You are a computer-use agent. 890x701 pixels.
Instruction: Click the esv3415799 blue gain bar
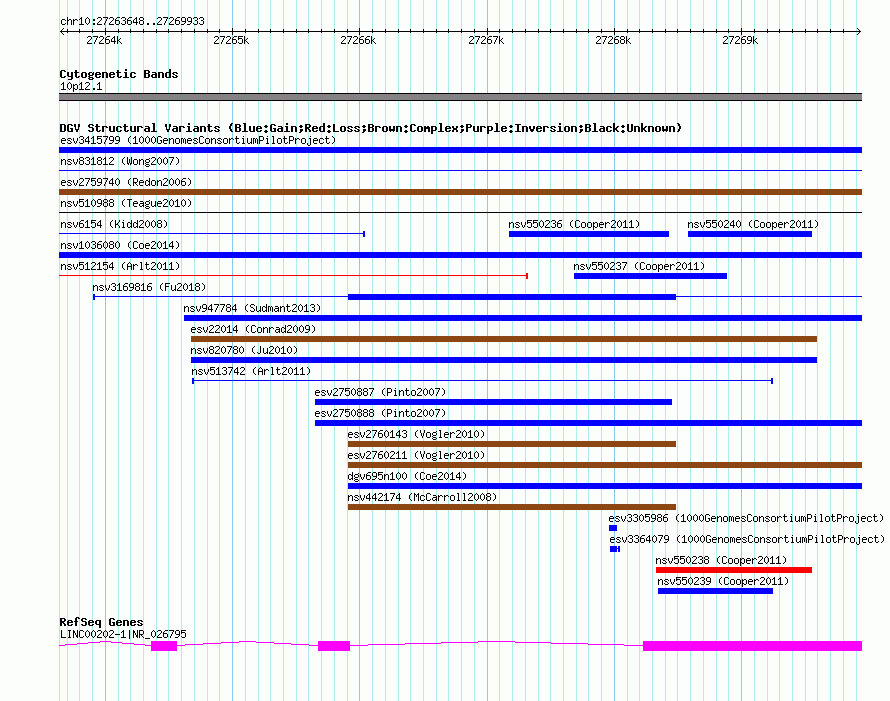pos(460,150)
